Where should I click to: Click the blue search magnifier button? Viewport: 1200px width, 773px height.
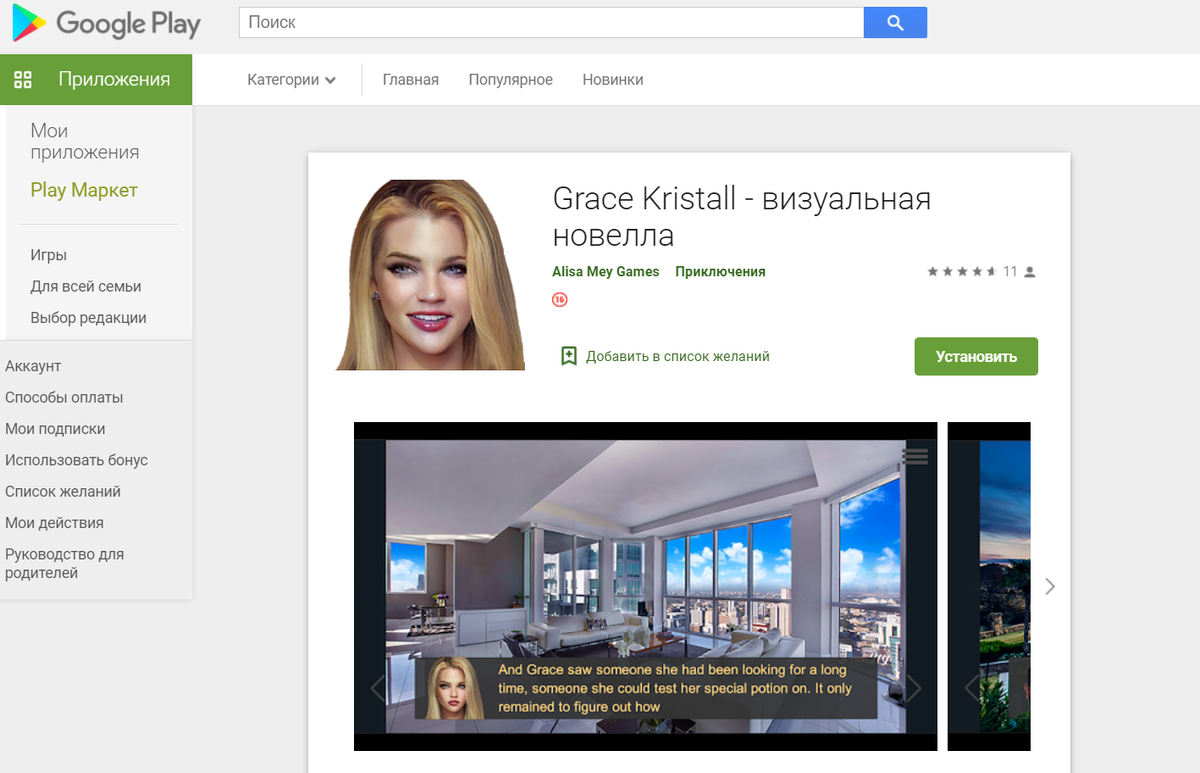[x=895, y=22]
